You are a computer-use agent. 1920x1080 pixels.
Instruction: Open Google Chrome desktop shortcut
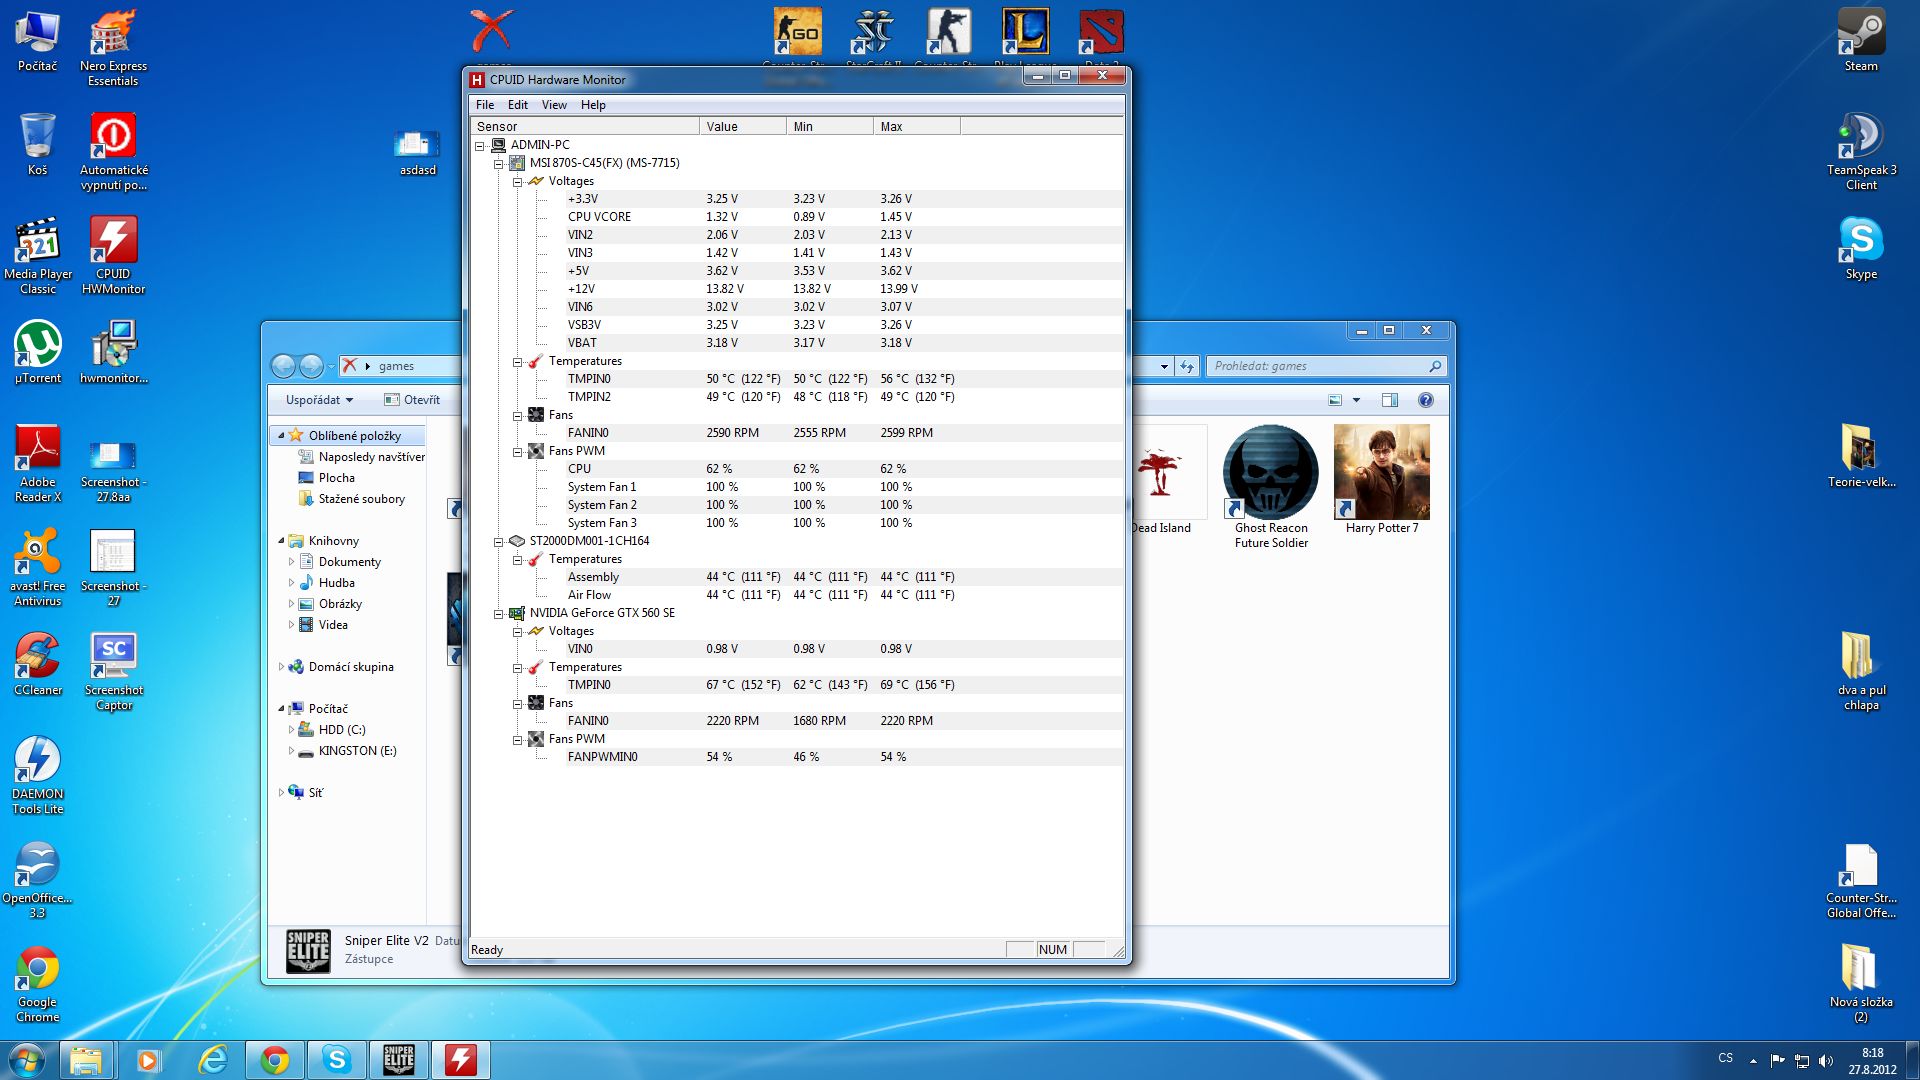[x=38, y=984]
